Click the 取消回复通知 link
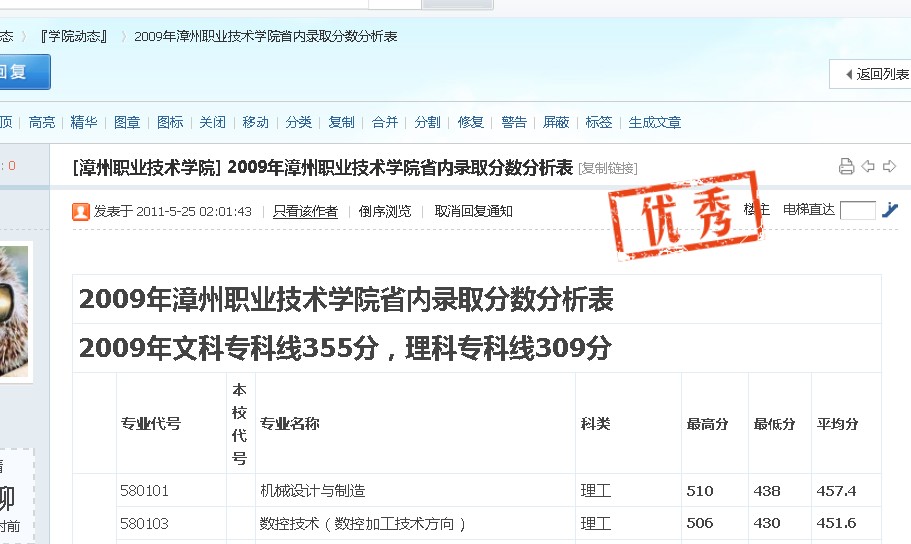The image size is (911, 544). pyautogui.click(x=474, y=212)
